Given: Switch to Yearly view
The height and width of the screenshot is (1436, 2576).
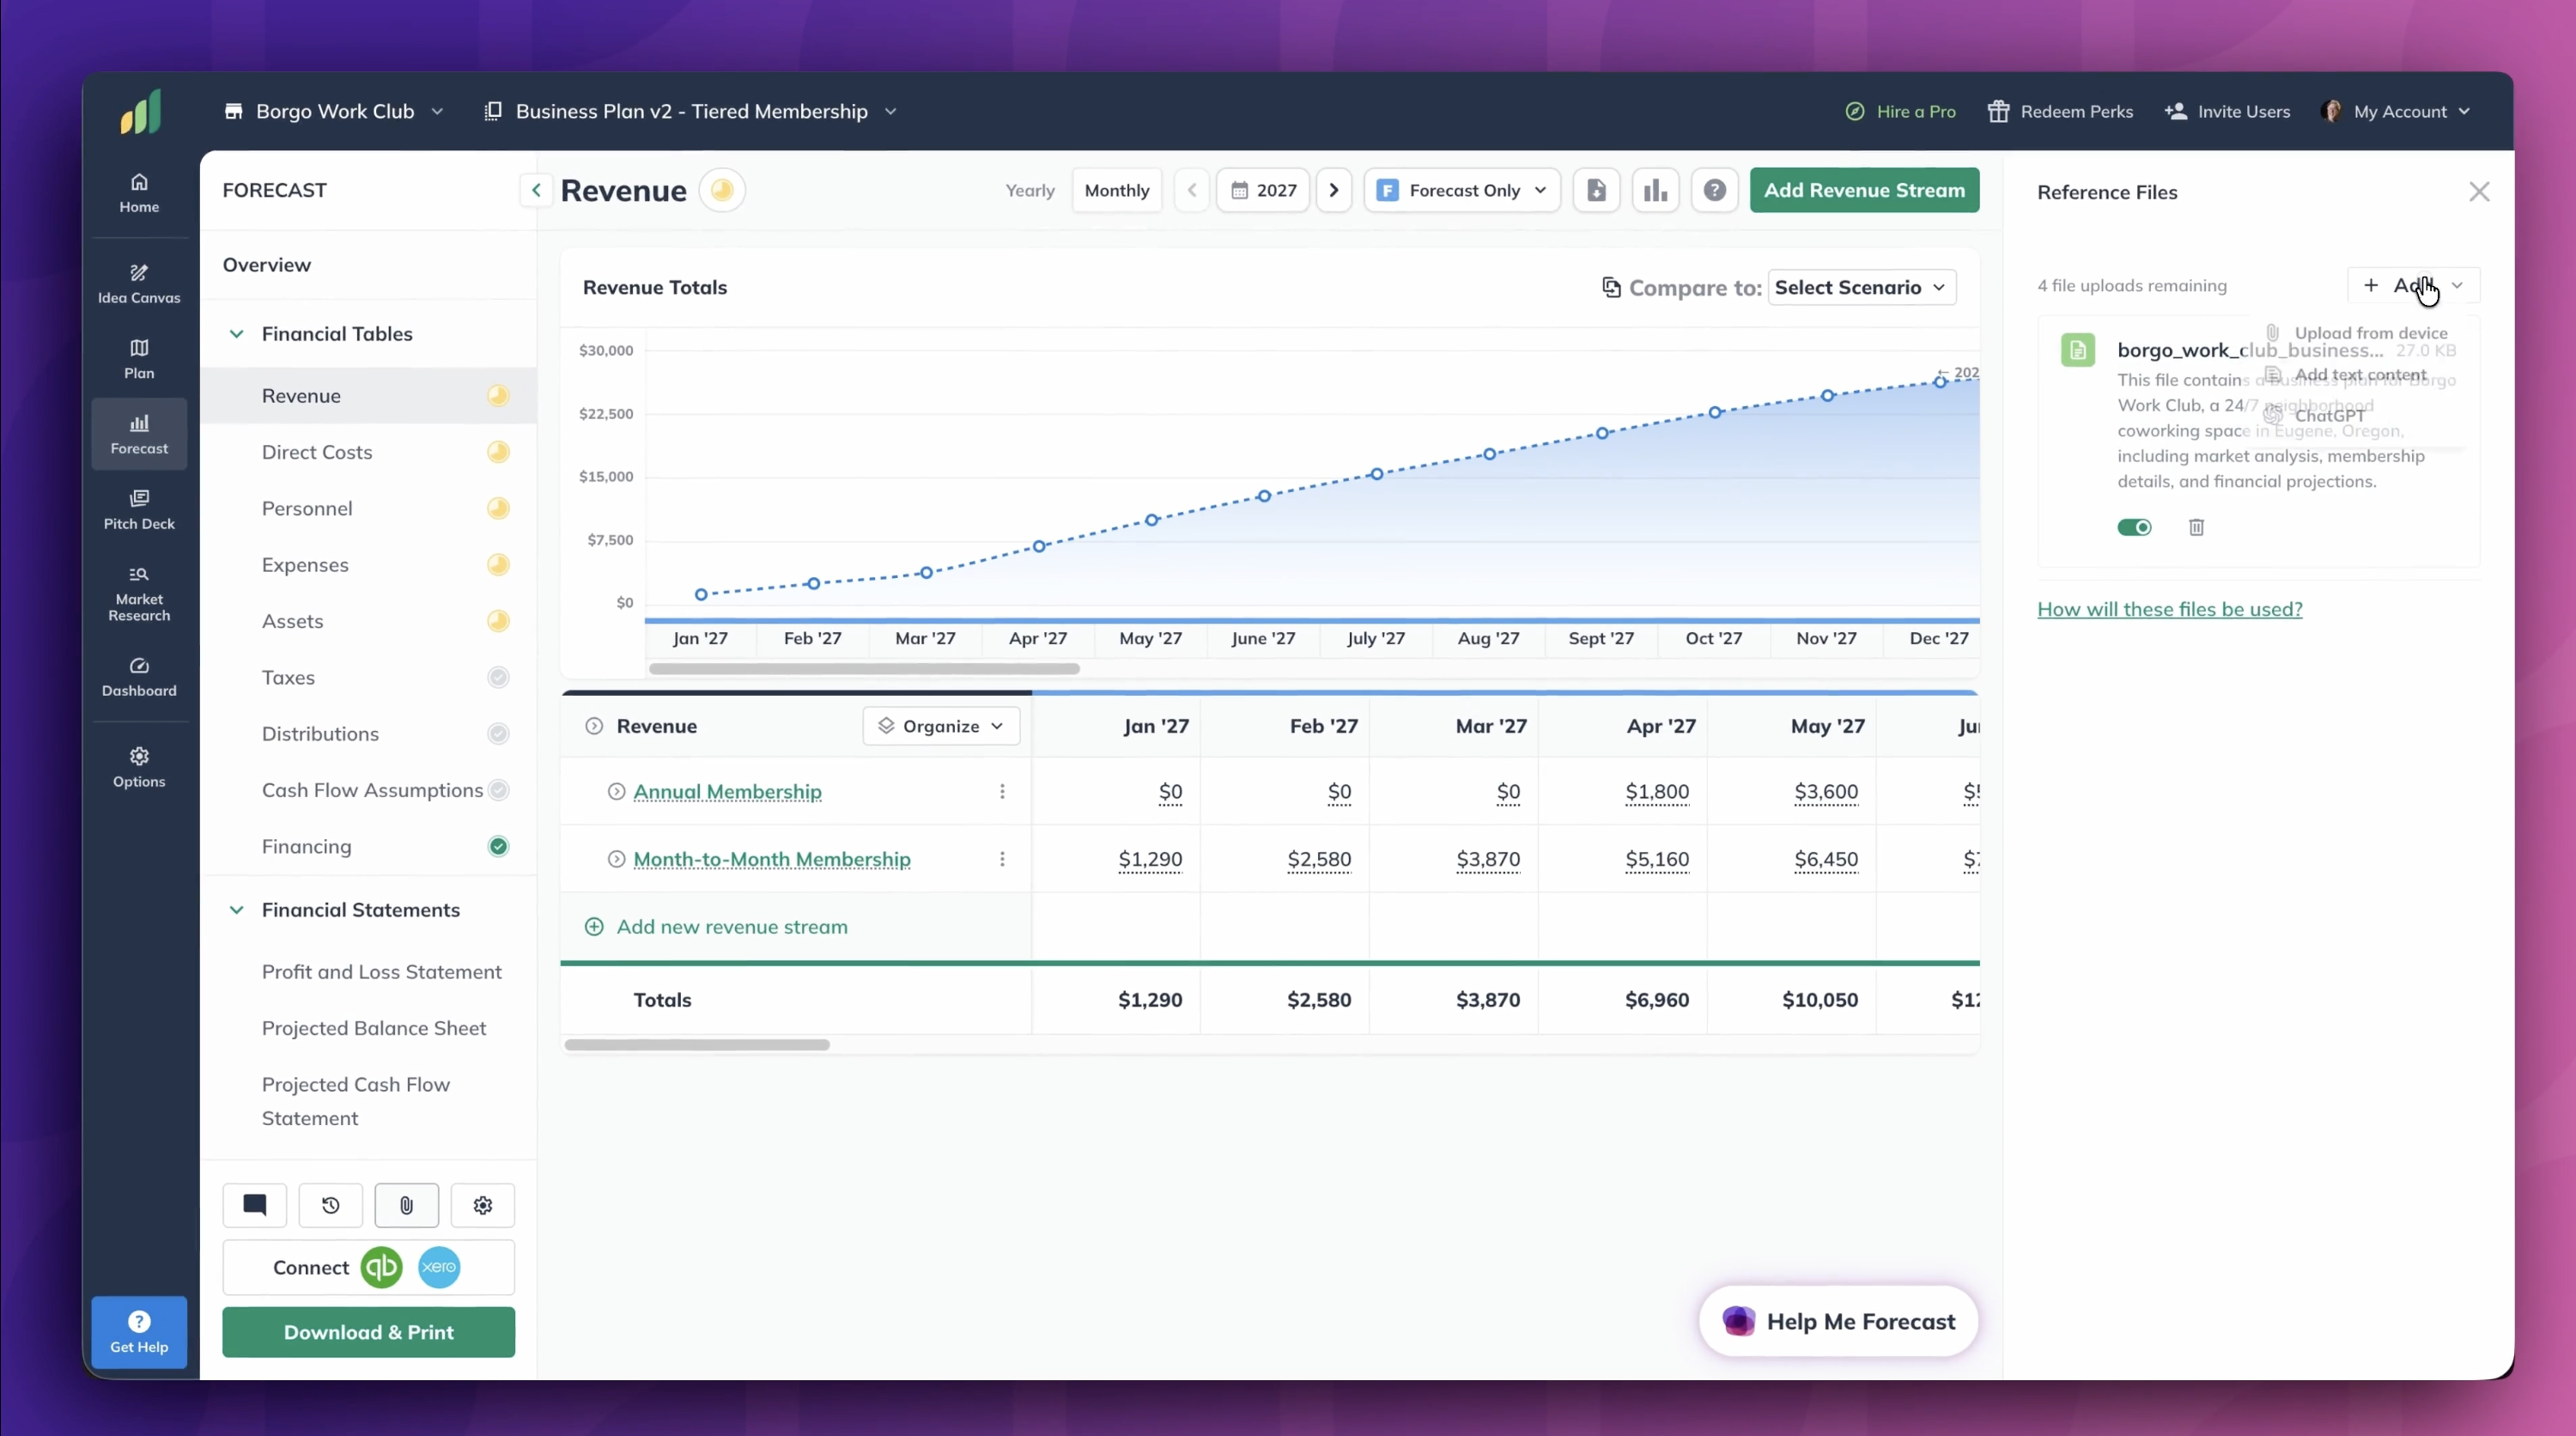Looking at the screenshot, I should click(x=1030, y=190).
